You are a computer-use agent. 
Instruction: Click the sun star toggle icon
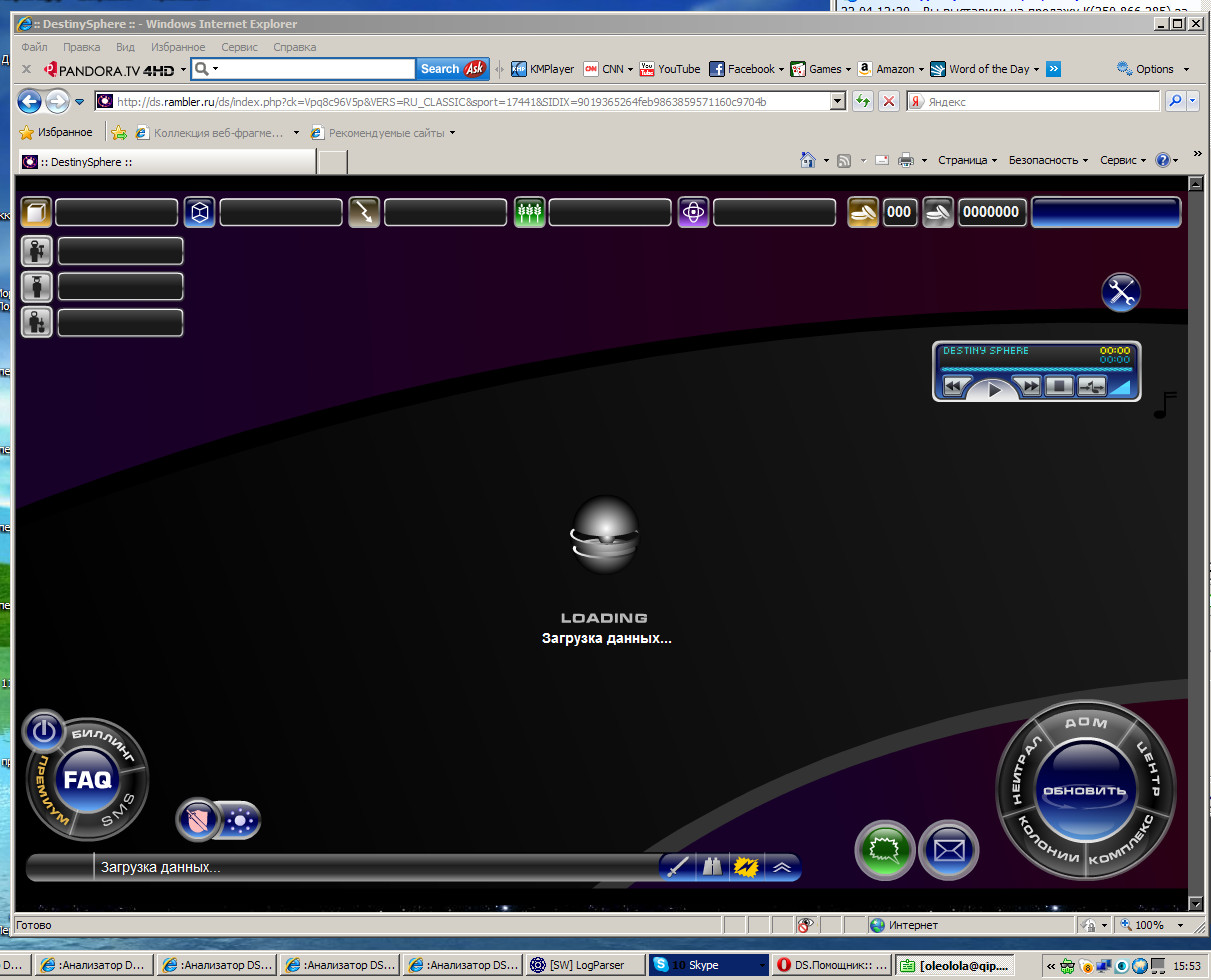[240, 821]
